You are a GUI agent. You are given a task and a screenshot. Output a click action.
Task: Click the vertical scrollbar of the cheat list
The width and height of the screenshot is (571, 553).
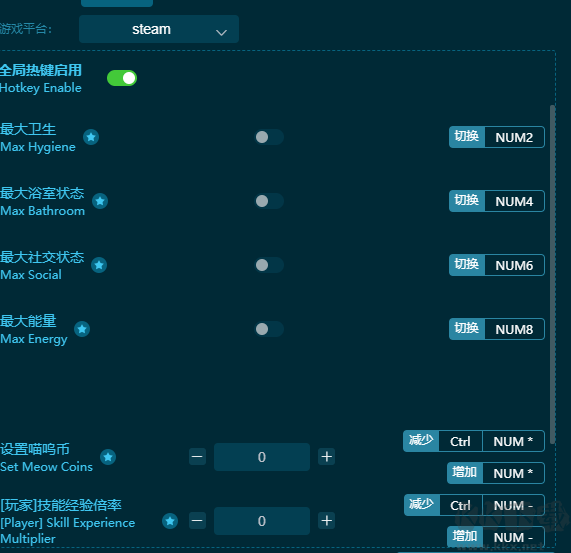point(552,274)
